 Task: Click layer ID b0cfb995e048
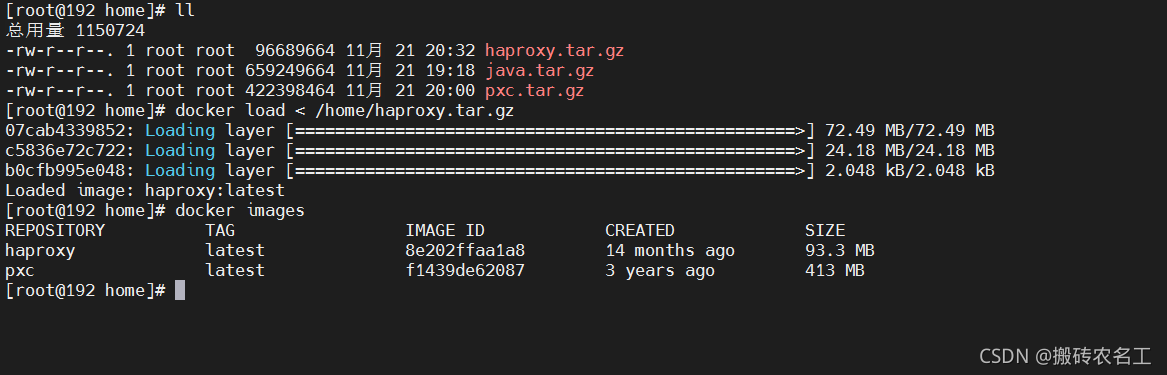click(x=65, y=171)
